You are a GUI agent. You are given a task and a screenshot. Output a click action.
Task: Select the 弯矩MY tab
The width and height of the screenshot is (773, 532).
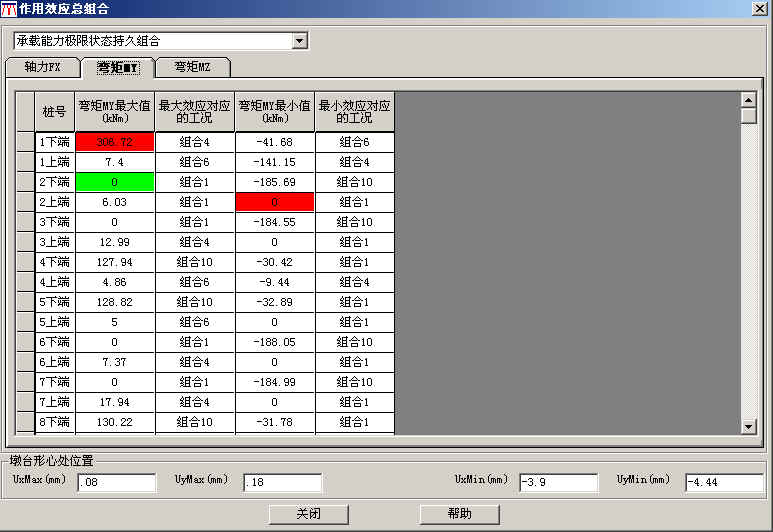[x=118, y=67]
